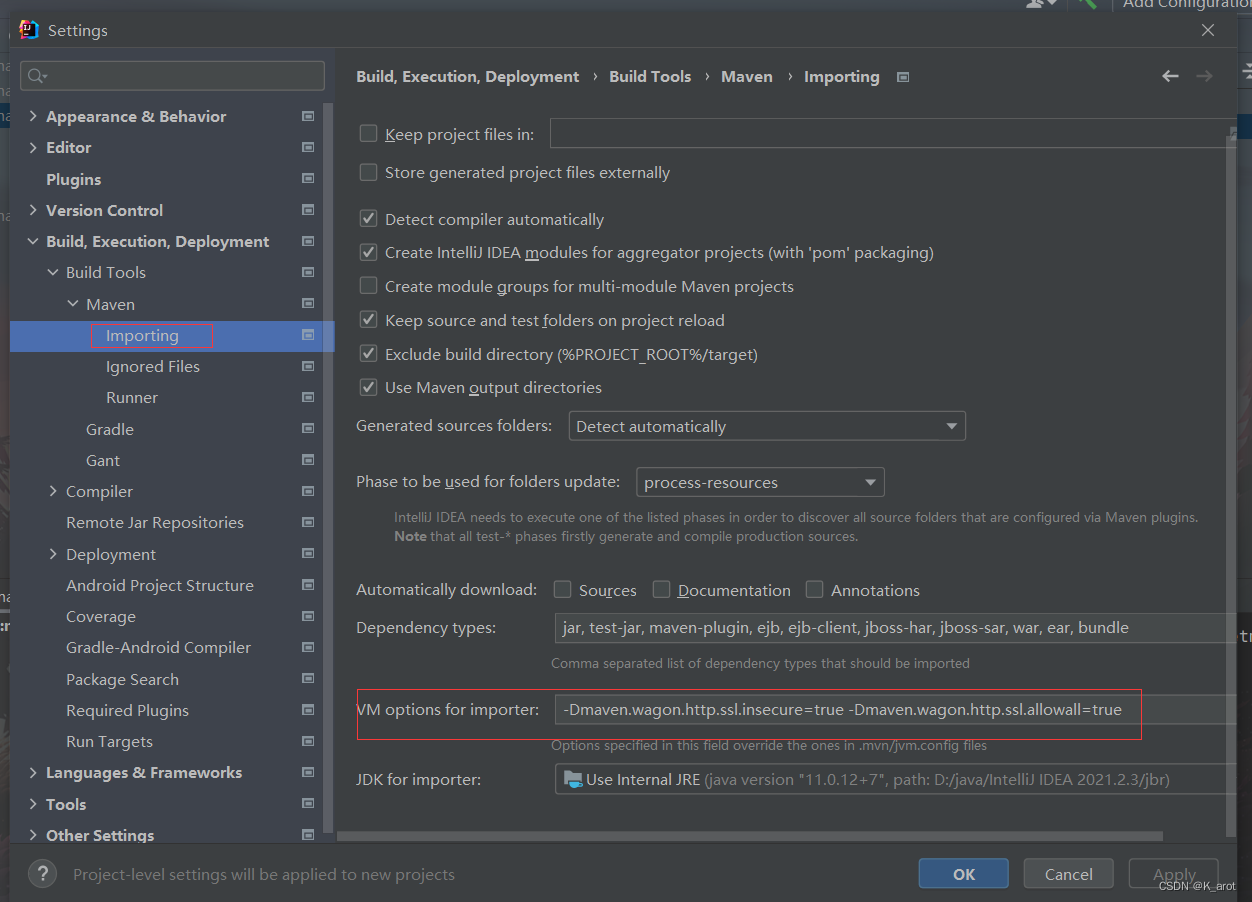This screenshot has width=1252, height=902.
Task: Enable Keep project files in checkbox
Action: (368, 133)
